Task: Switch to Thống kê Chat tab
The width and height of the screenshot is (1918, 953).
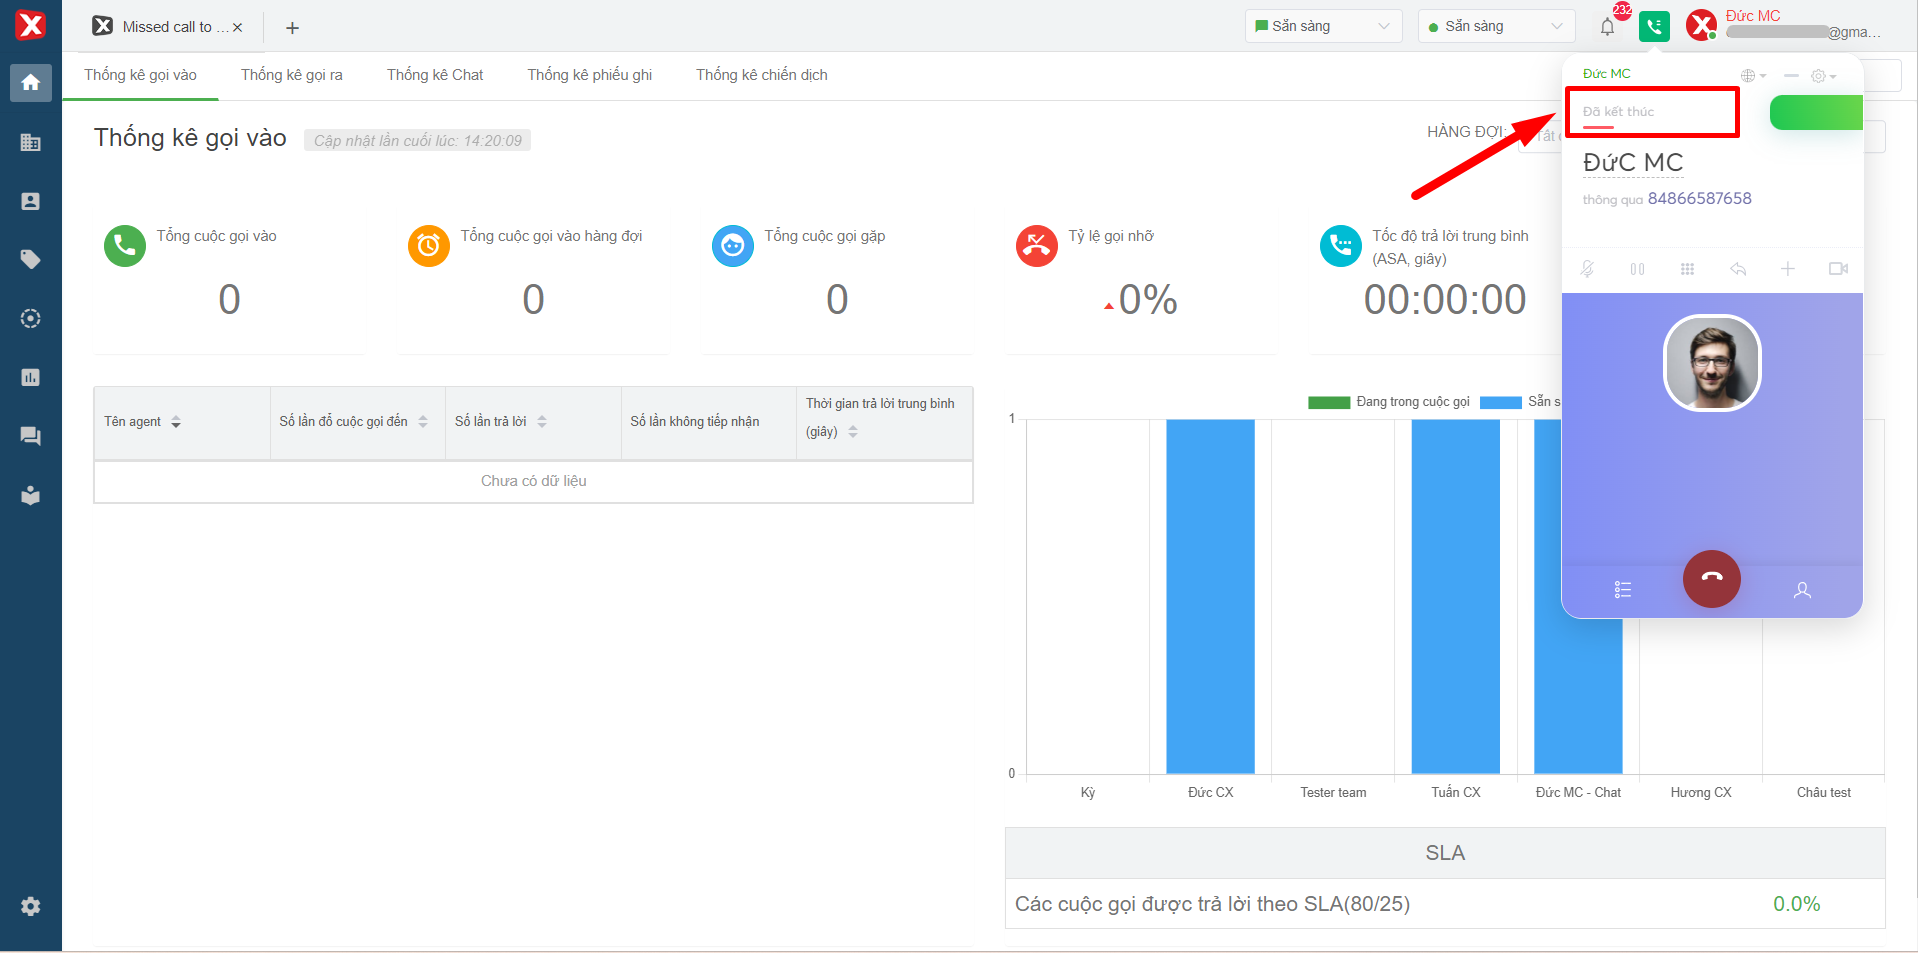Action: point(435,75)
